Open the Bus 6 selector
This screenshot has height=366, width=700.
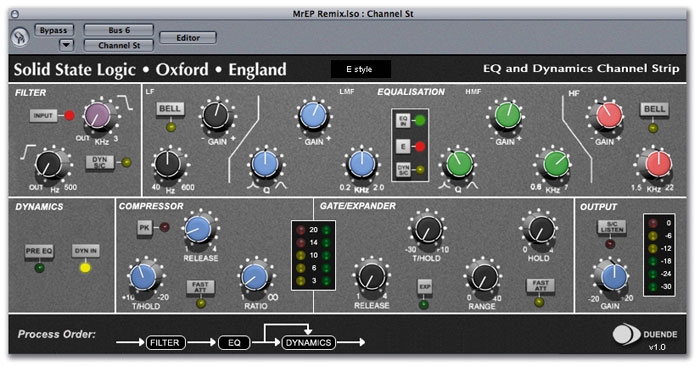[x=119, y=30]
